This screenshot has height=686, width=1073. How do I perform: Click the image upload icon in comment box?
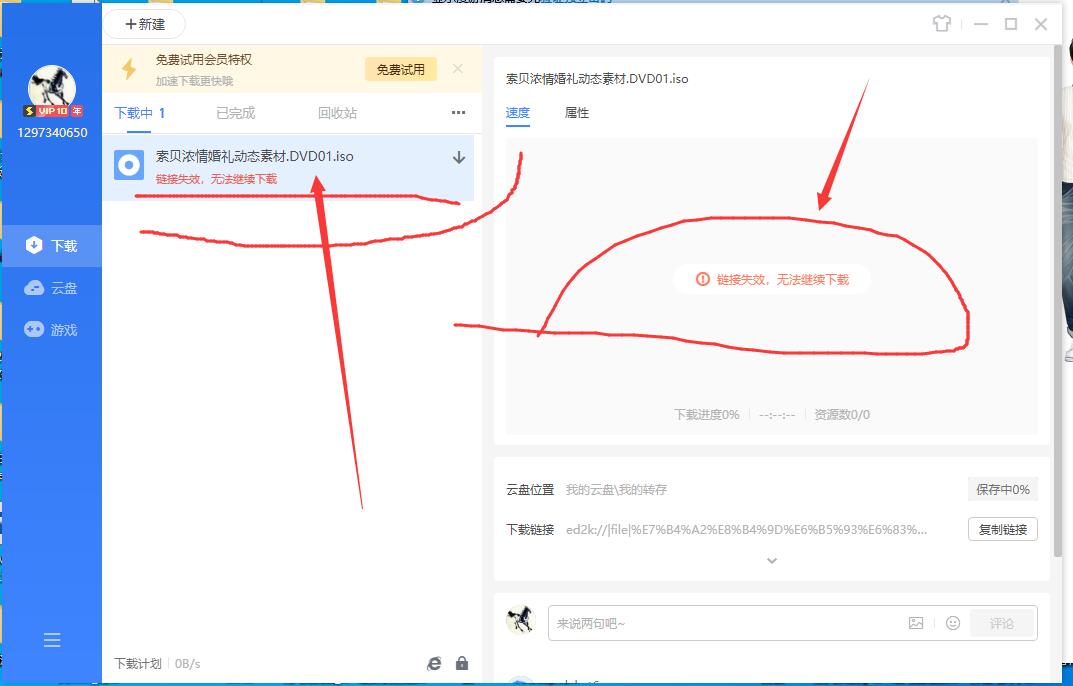pyautogui.click(x=915, y=622)
